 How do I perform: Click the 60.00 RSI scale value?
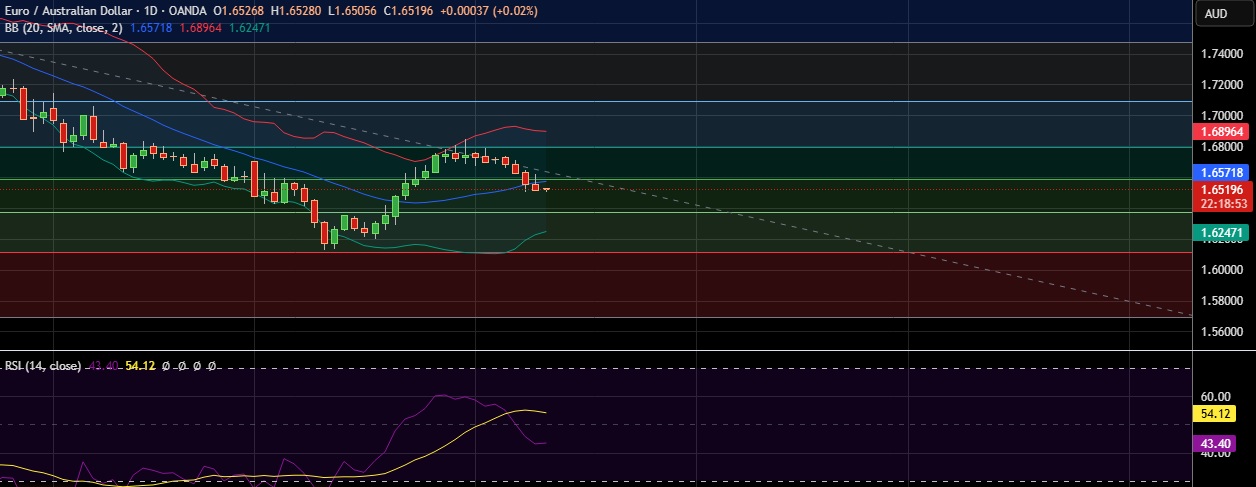pos(1214,396)
